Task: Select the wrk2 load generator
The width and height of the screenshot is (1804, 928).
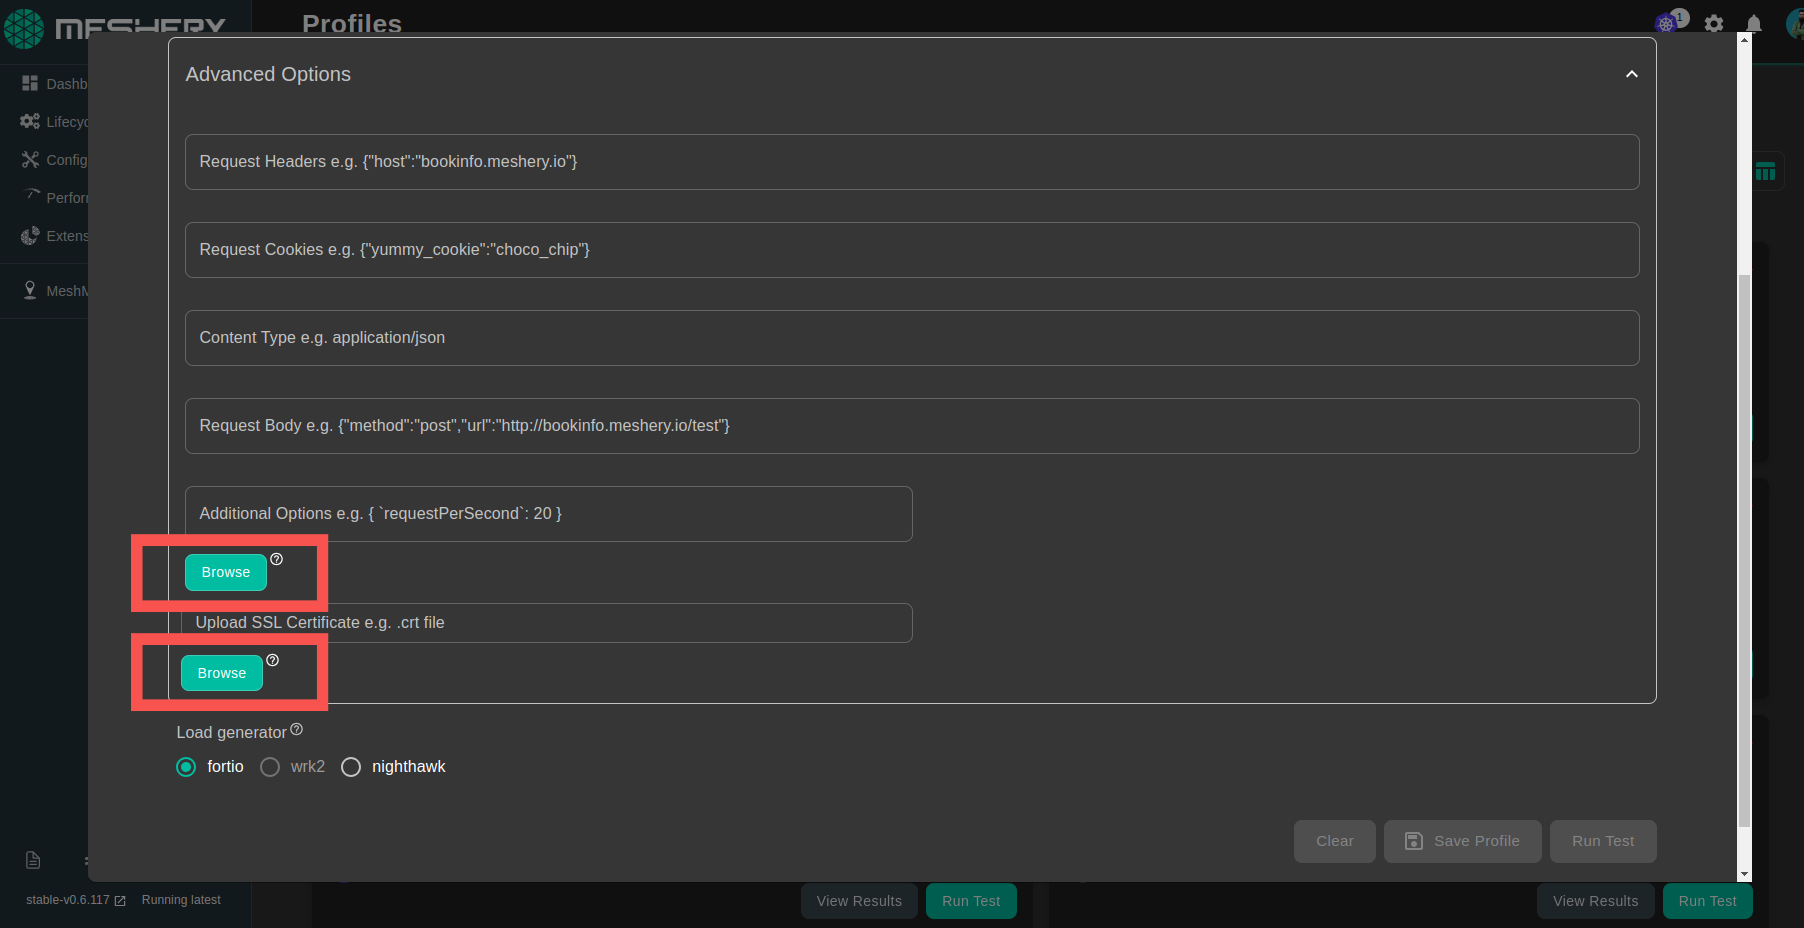Action: (269, 767)
